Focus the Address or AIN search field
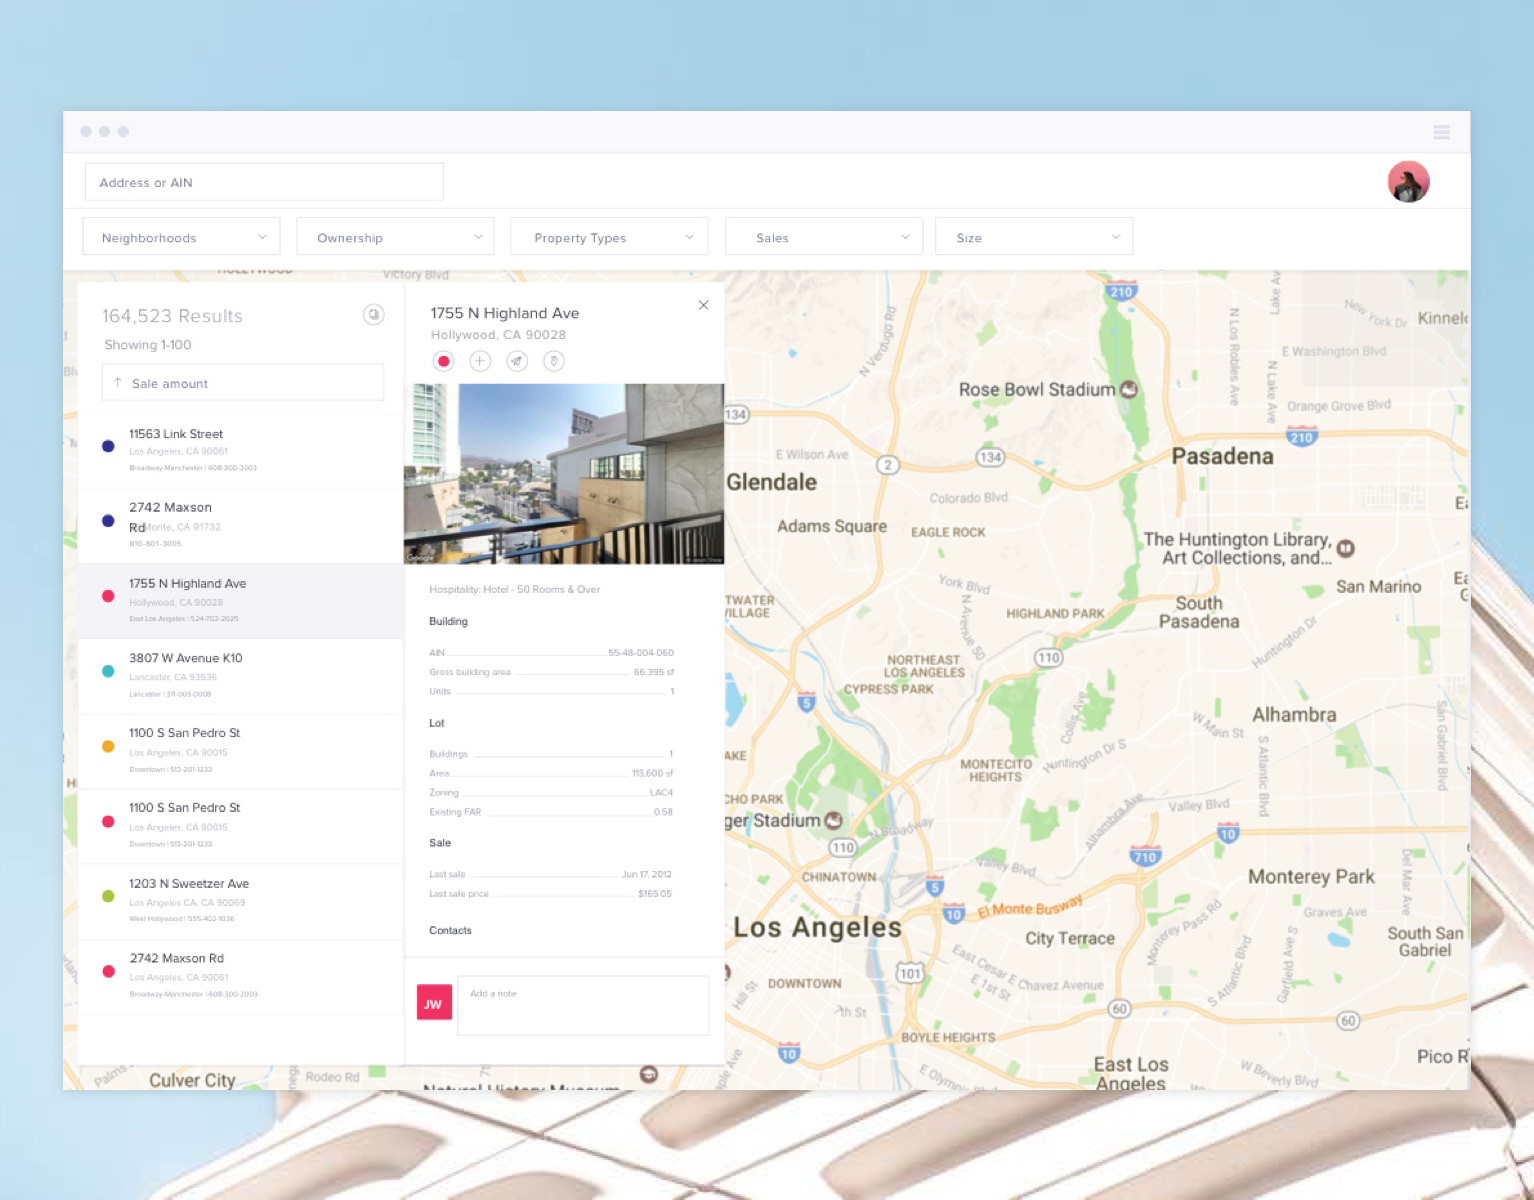The width and height of the screenshot is (1534, 1200). pyautogui.click(x=264, y=182)
